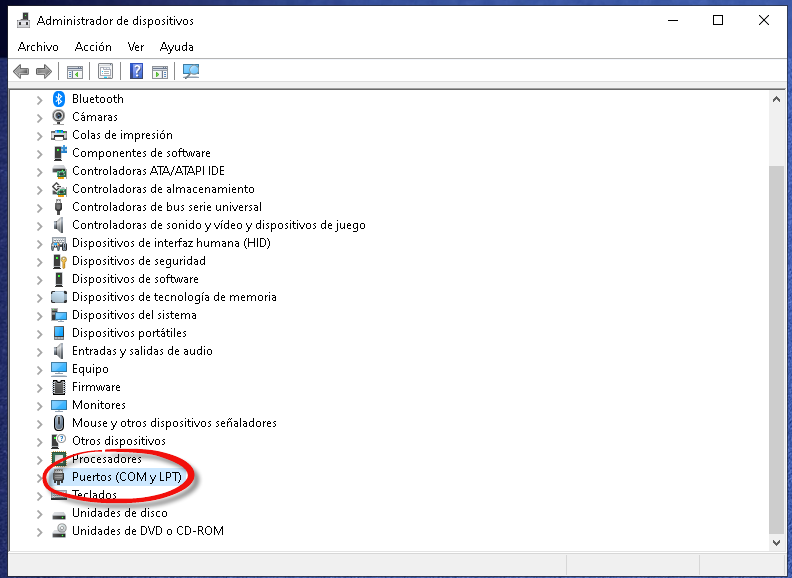Click the Dispositivos de seguridad key icon

(x=60, y=261)
